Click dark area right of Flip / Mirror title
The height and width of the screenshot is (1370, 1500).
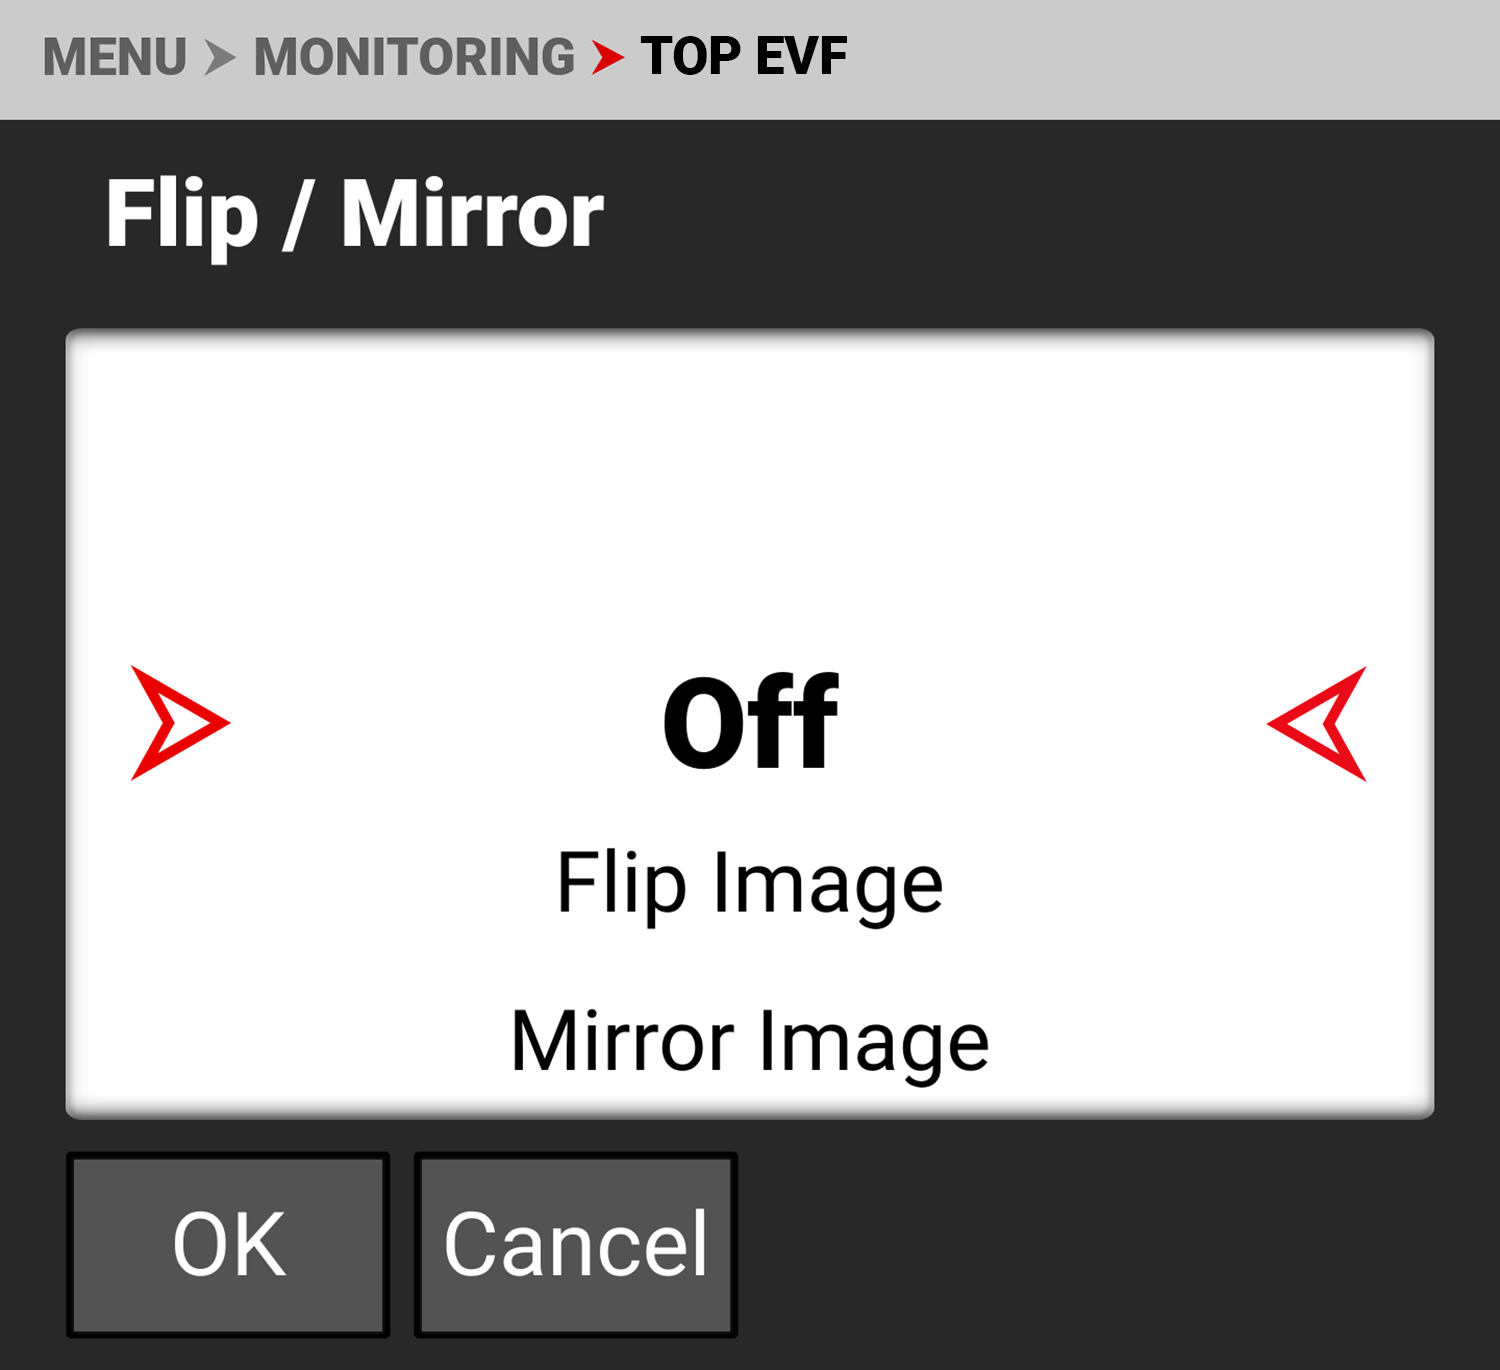1000,214
